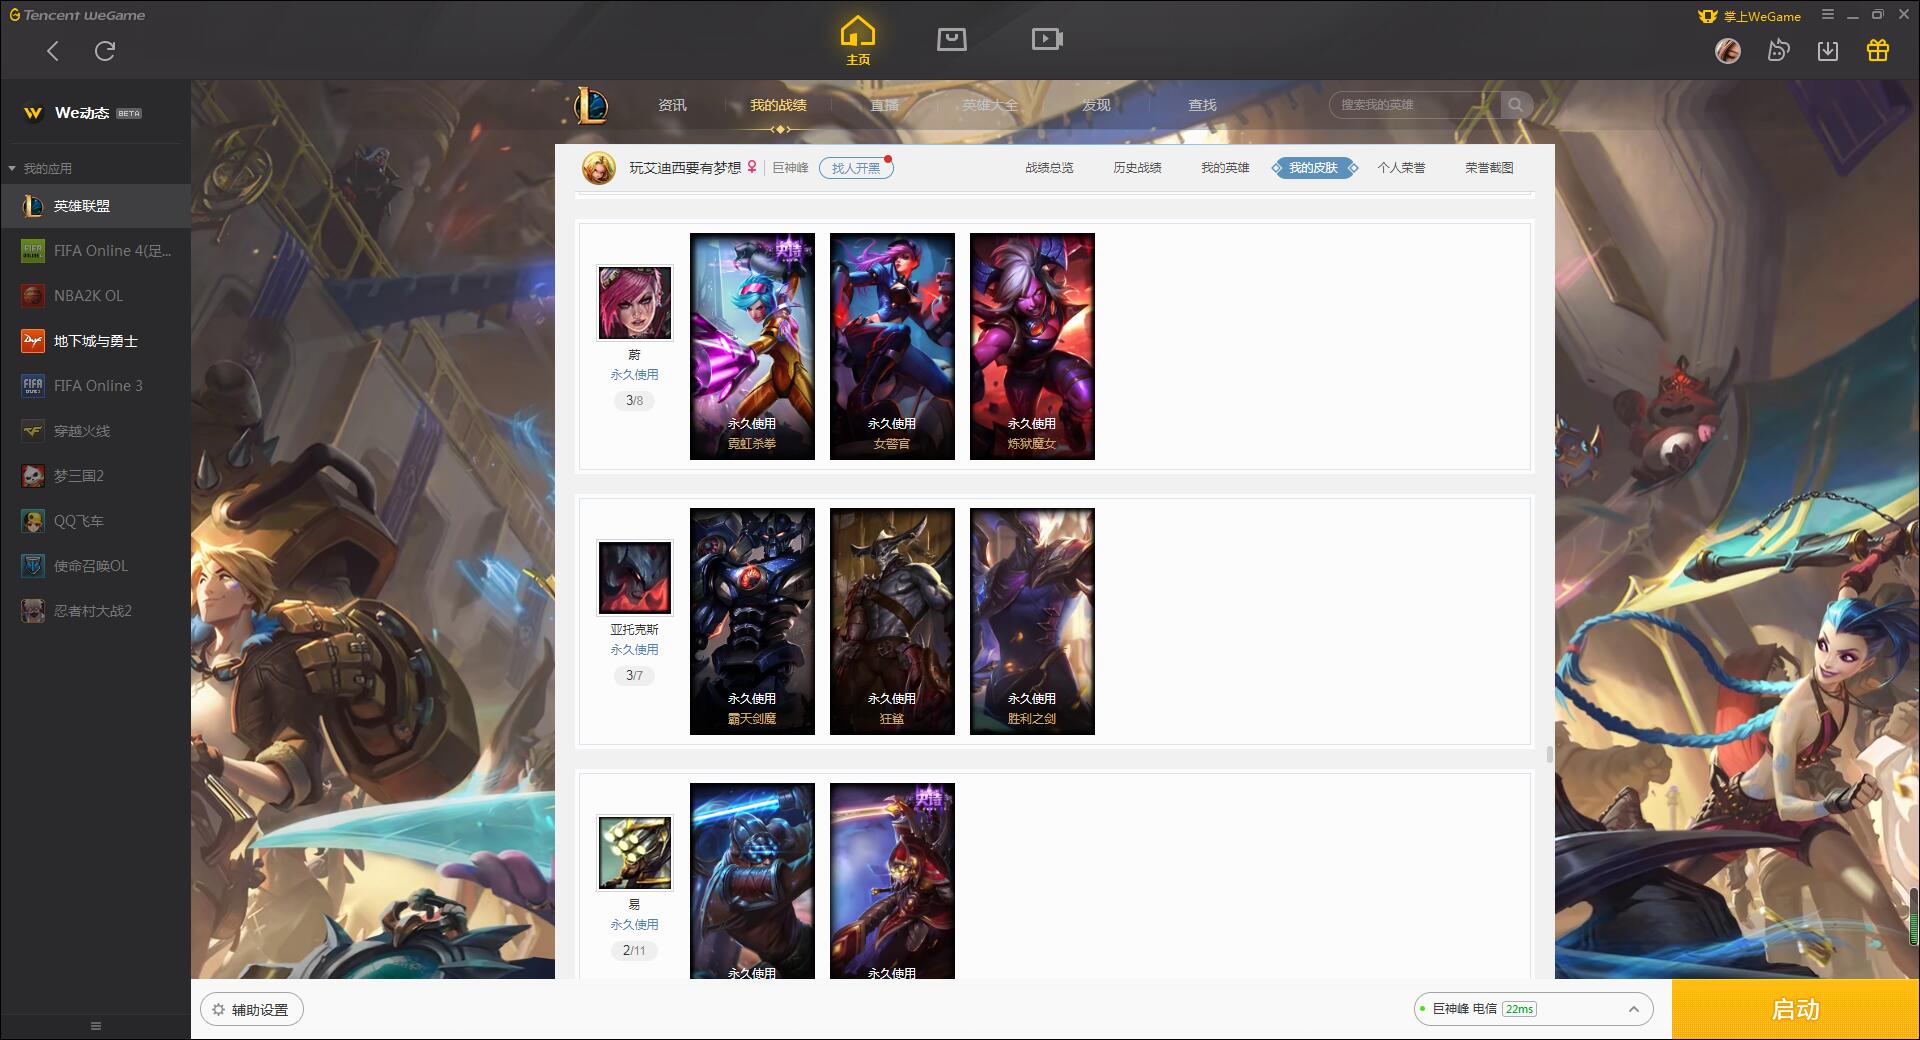
Task: Open the 女警官 skin card
Action: [892, 346]
